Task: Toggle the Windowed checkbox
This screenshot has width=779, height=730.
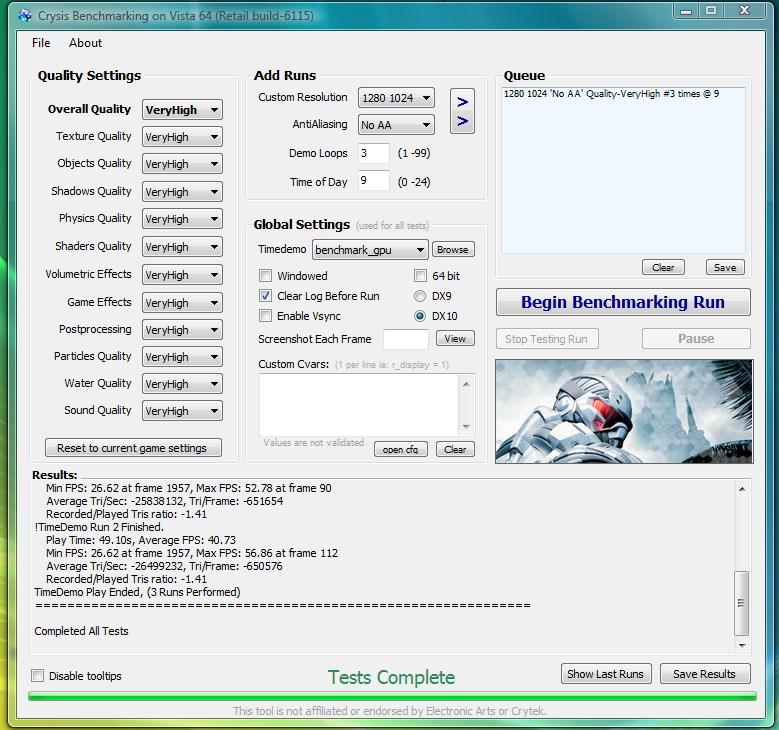Action: pyautogui.click(x=266, y=275)
